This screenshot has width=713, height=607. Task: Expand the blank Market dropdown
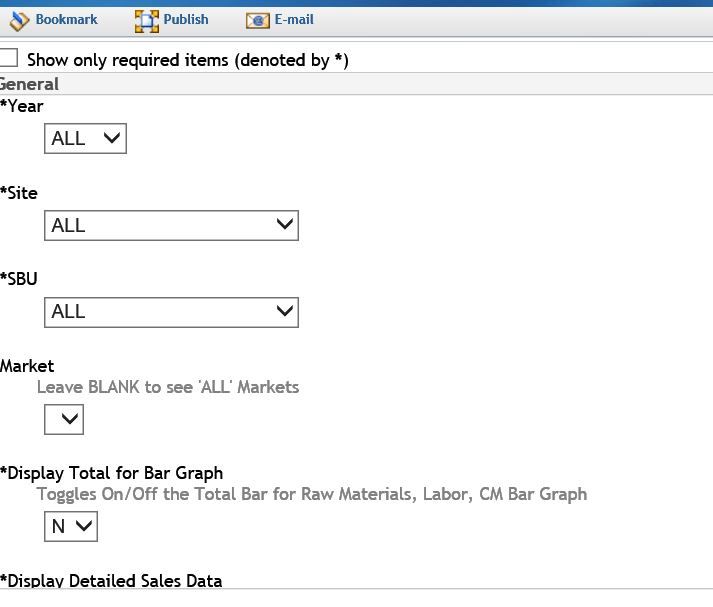64,420
